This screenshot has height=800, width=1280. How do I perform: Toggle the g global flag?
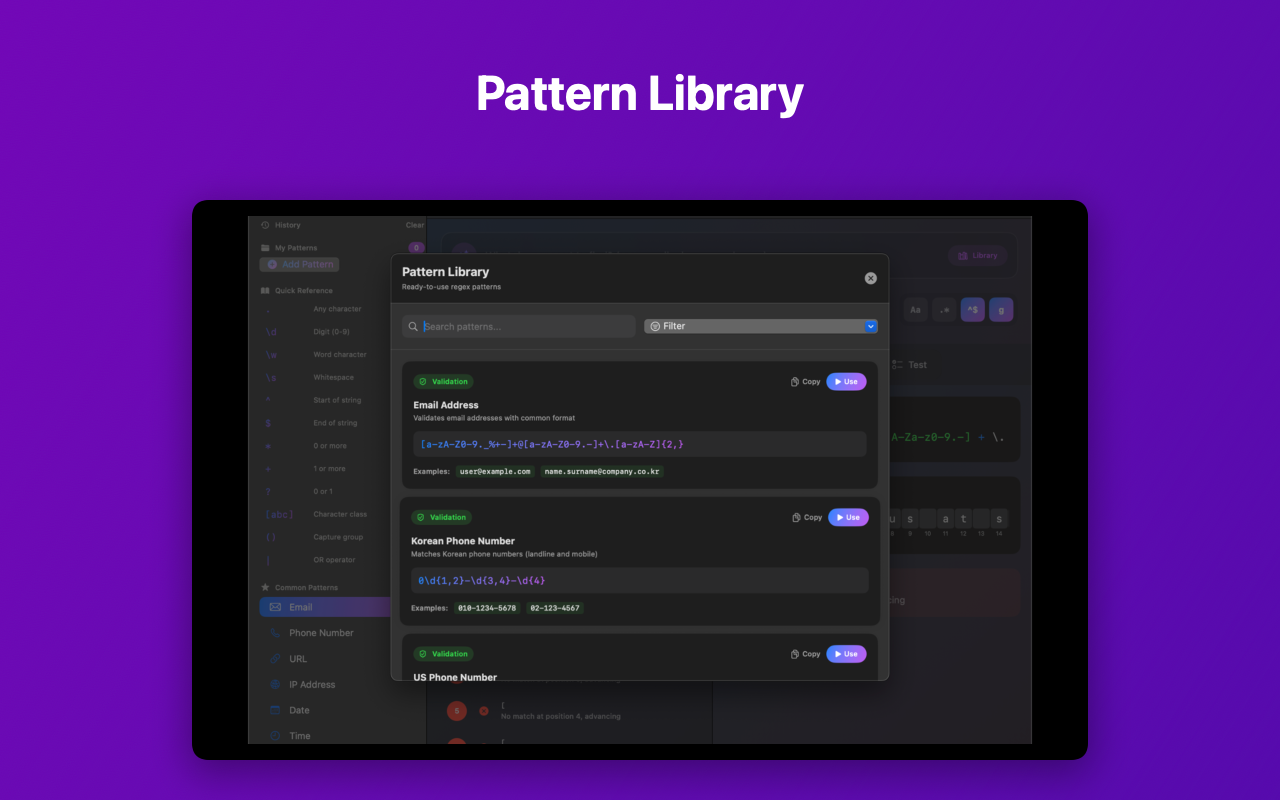coord(1001,310)
